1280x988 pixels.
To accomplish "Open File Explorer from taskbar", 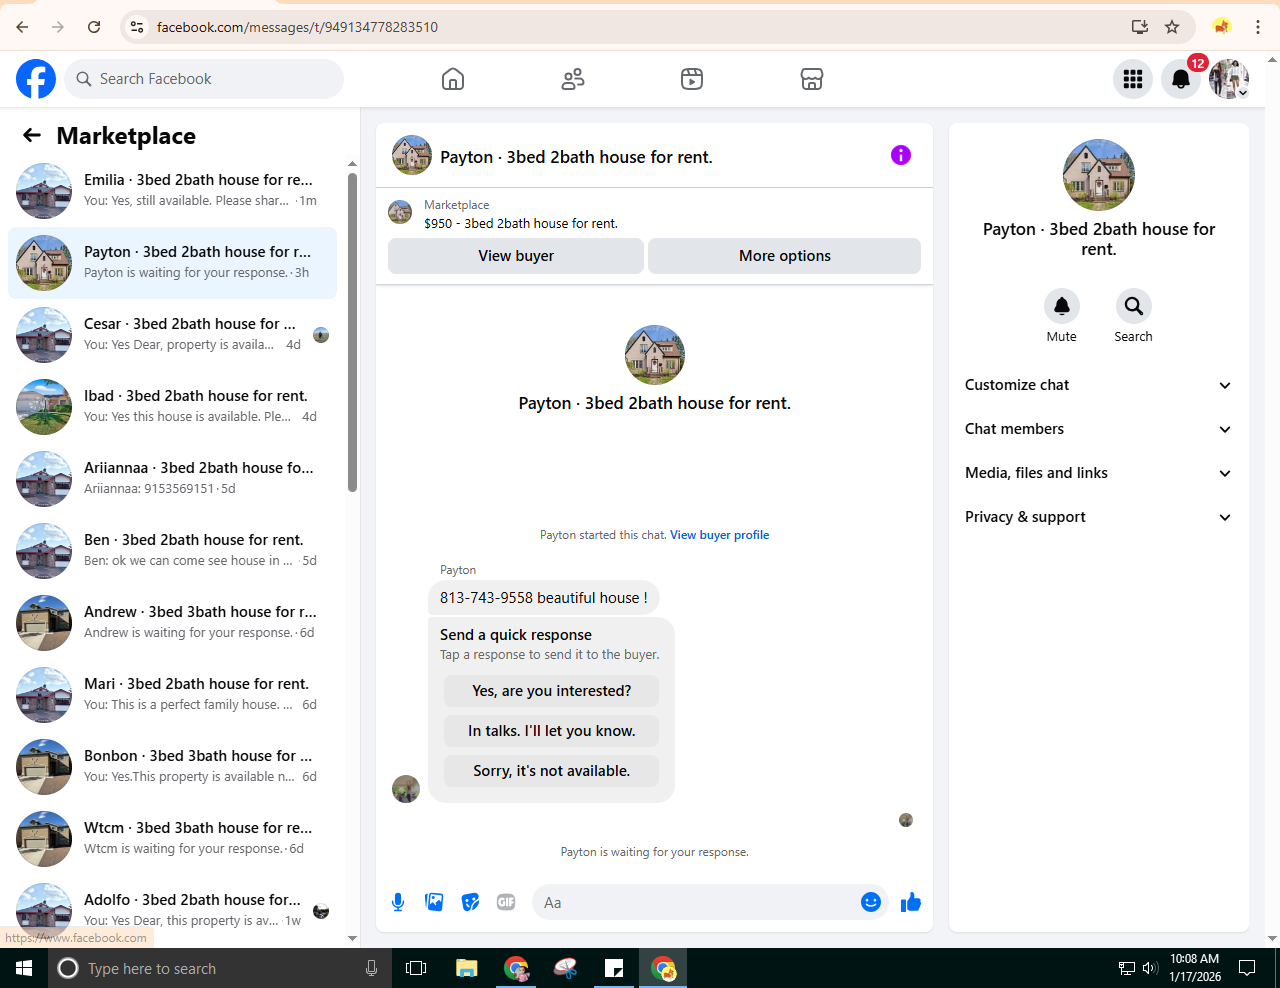I will click(466, 968).
